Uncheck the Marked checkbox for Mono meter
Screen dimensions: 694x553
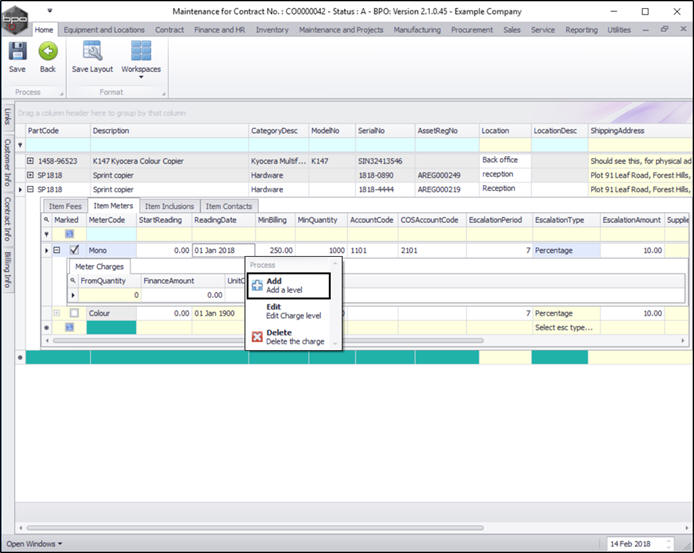click(x=73, y=250)
